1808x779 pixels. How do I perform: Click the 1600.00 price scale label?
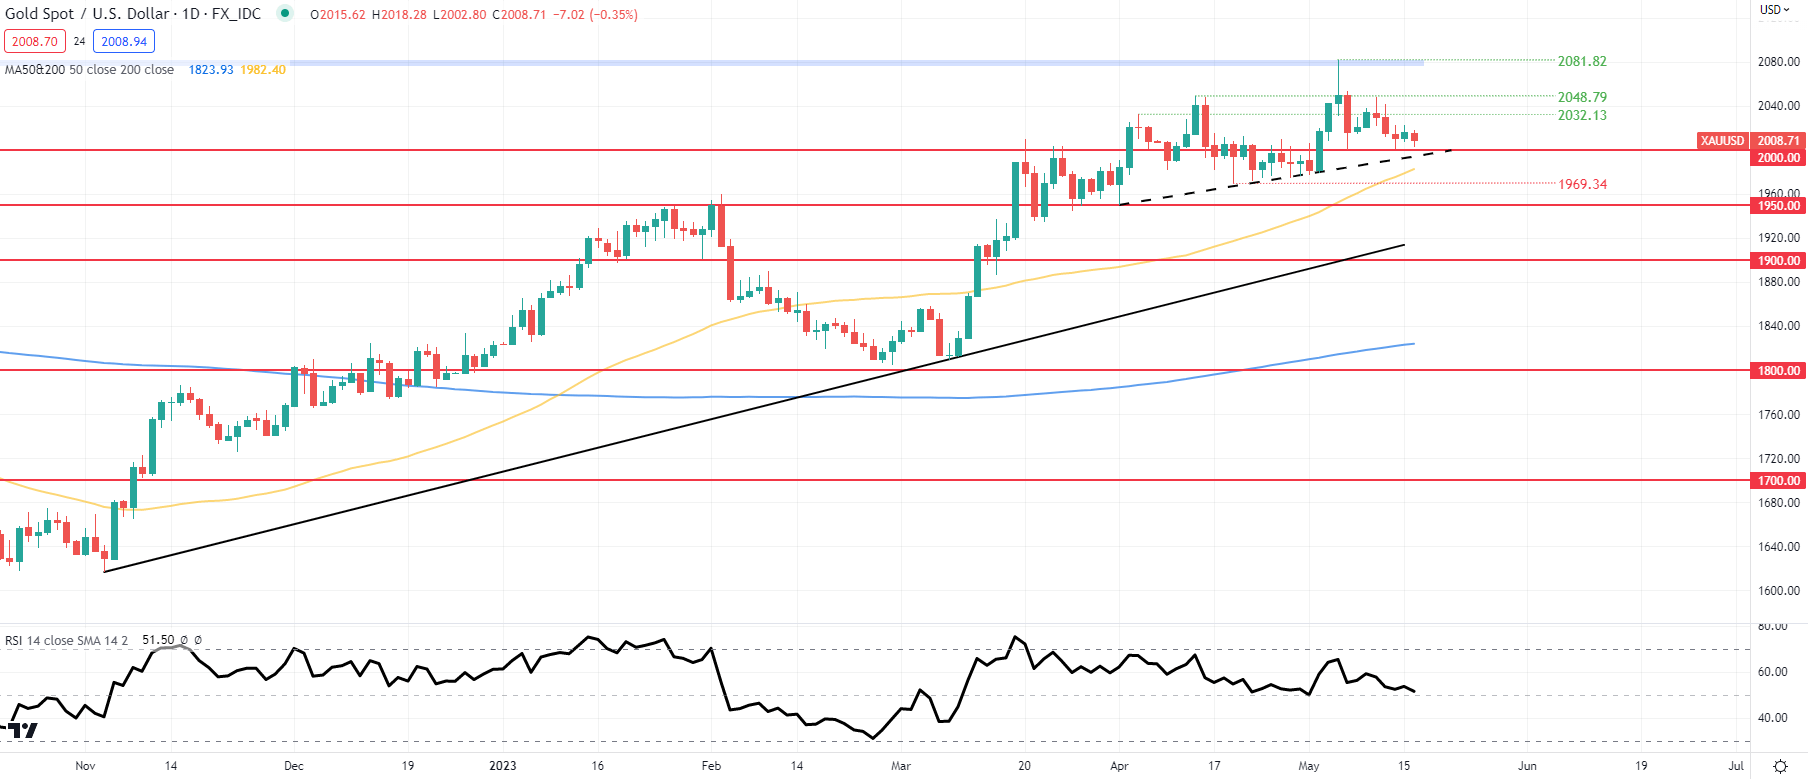tap(1779, 591)
